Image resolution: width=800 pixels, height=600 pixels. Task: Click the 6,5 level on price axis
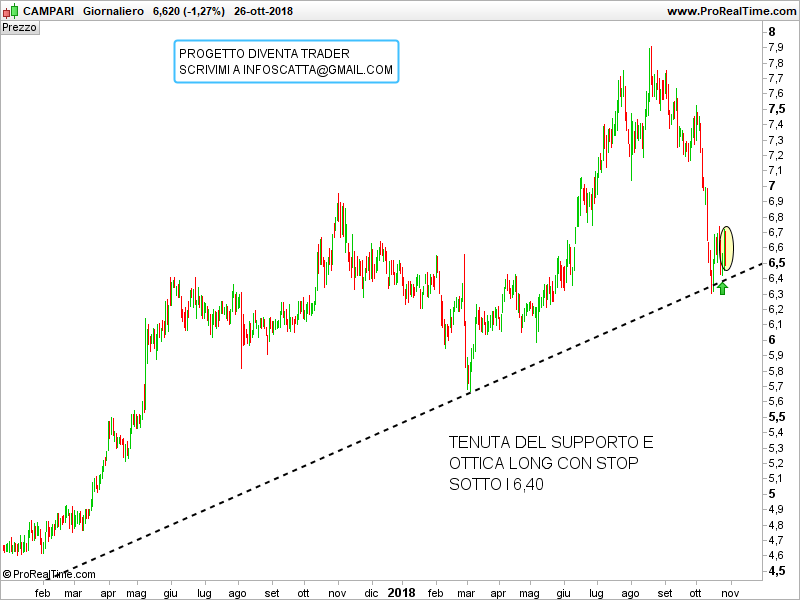774,263
